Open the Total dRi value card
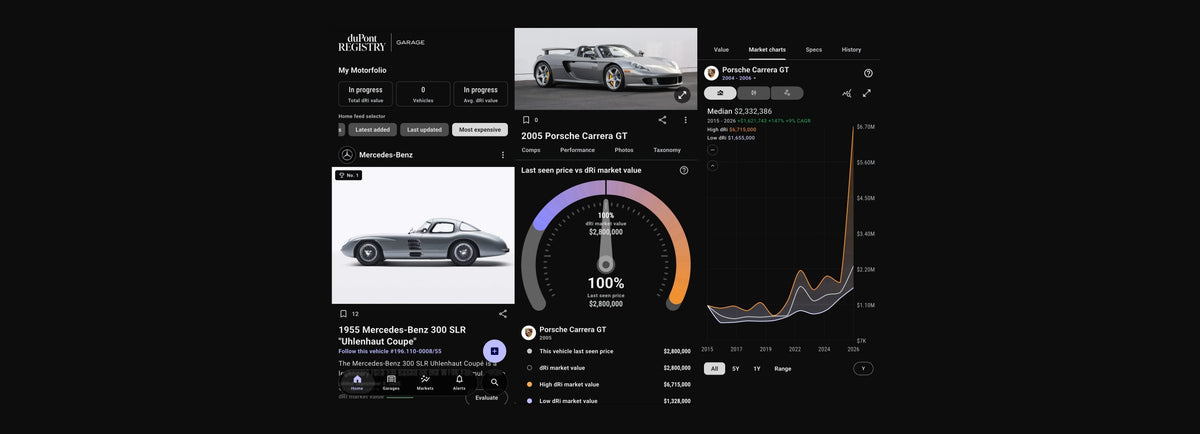This screenshot has height=434, width=1200. coord(365,94)
